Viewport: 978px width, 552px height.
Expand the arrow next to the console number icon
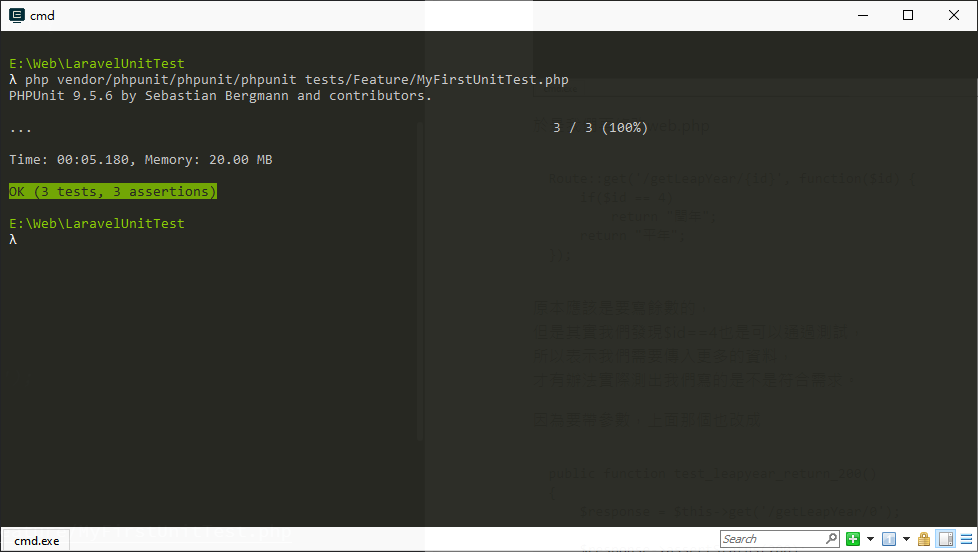pos(906,539)
